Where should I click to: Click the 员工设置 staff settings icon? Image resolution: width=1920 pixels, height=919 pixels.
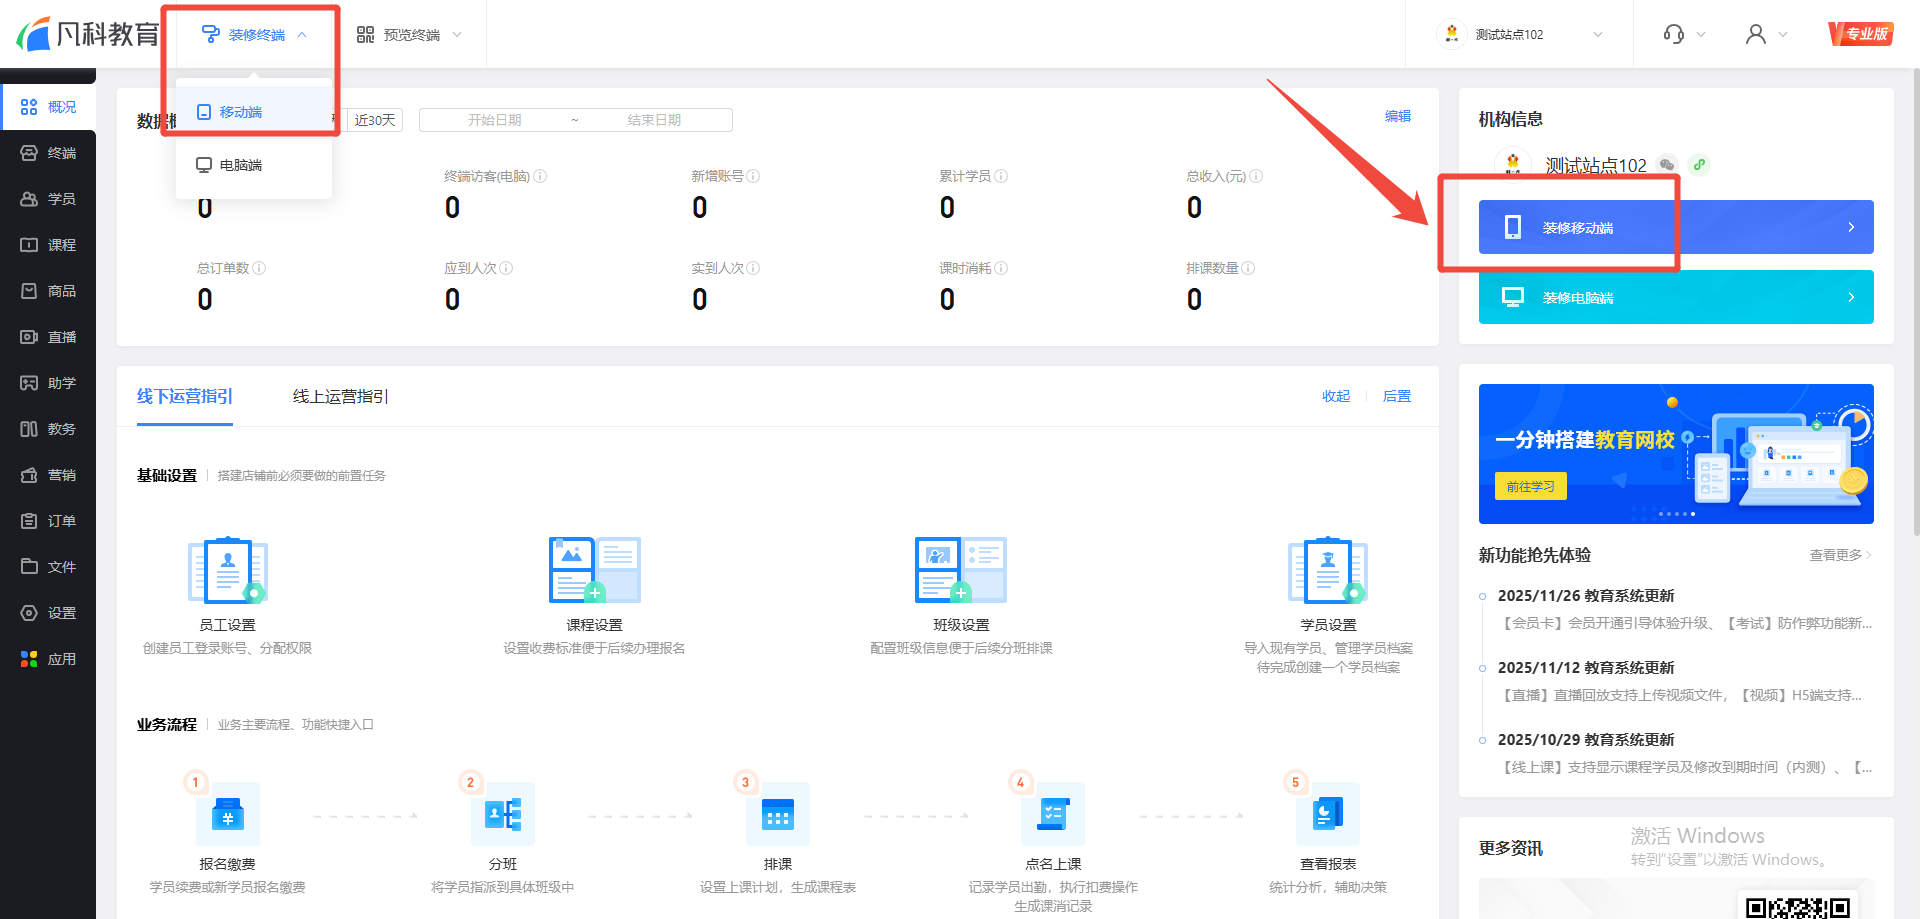pyautogui.click(x=227, y=570)
